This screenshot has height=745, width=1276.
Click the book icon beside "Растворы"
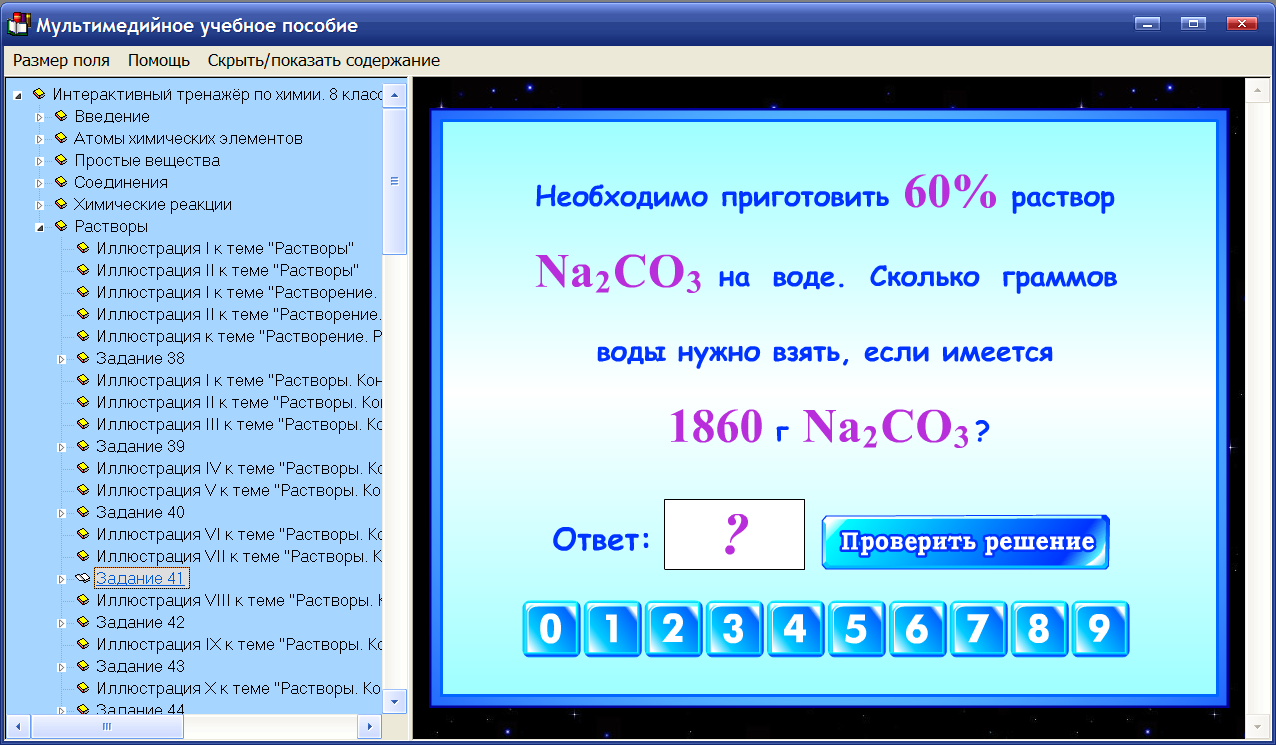tap(61, 226)
